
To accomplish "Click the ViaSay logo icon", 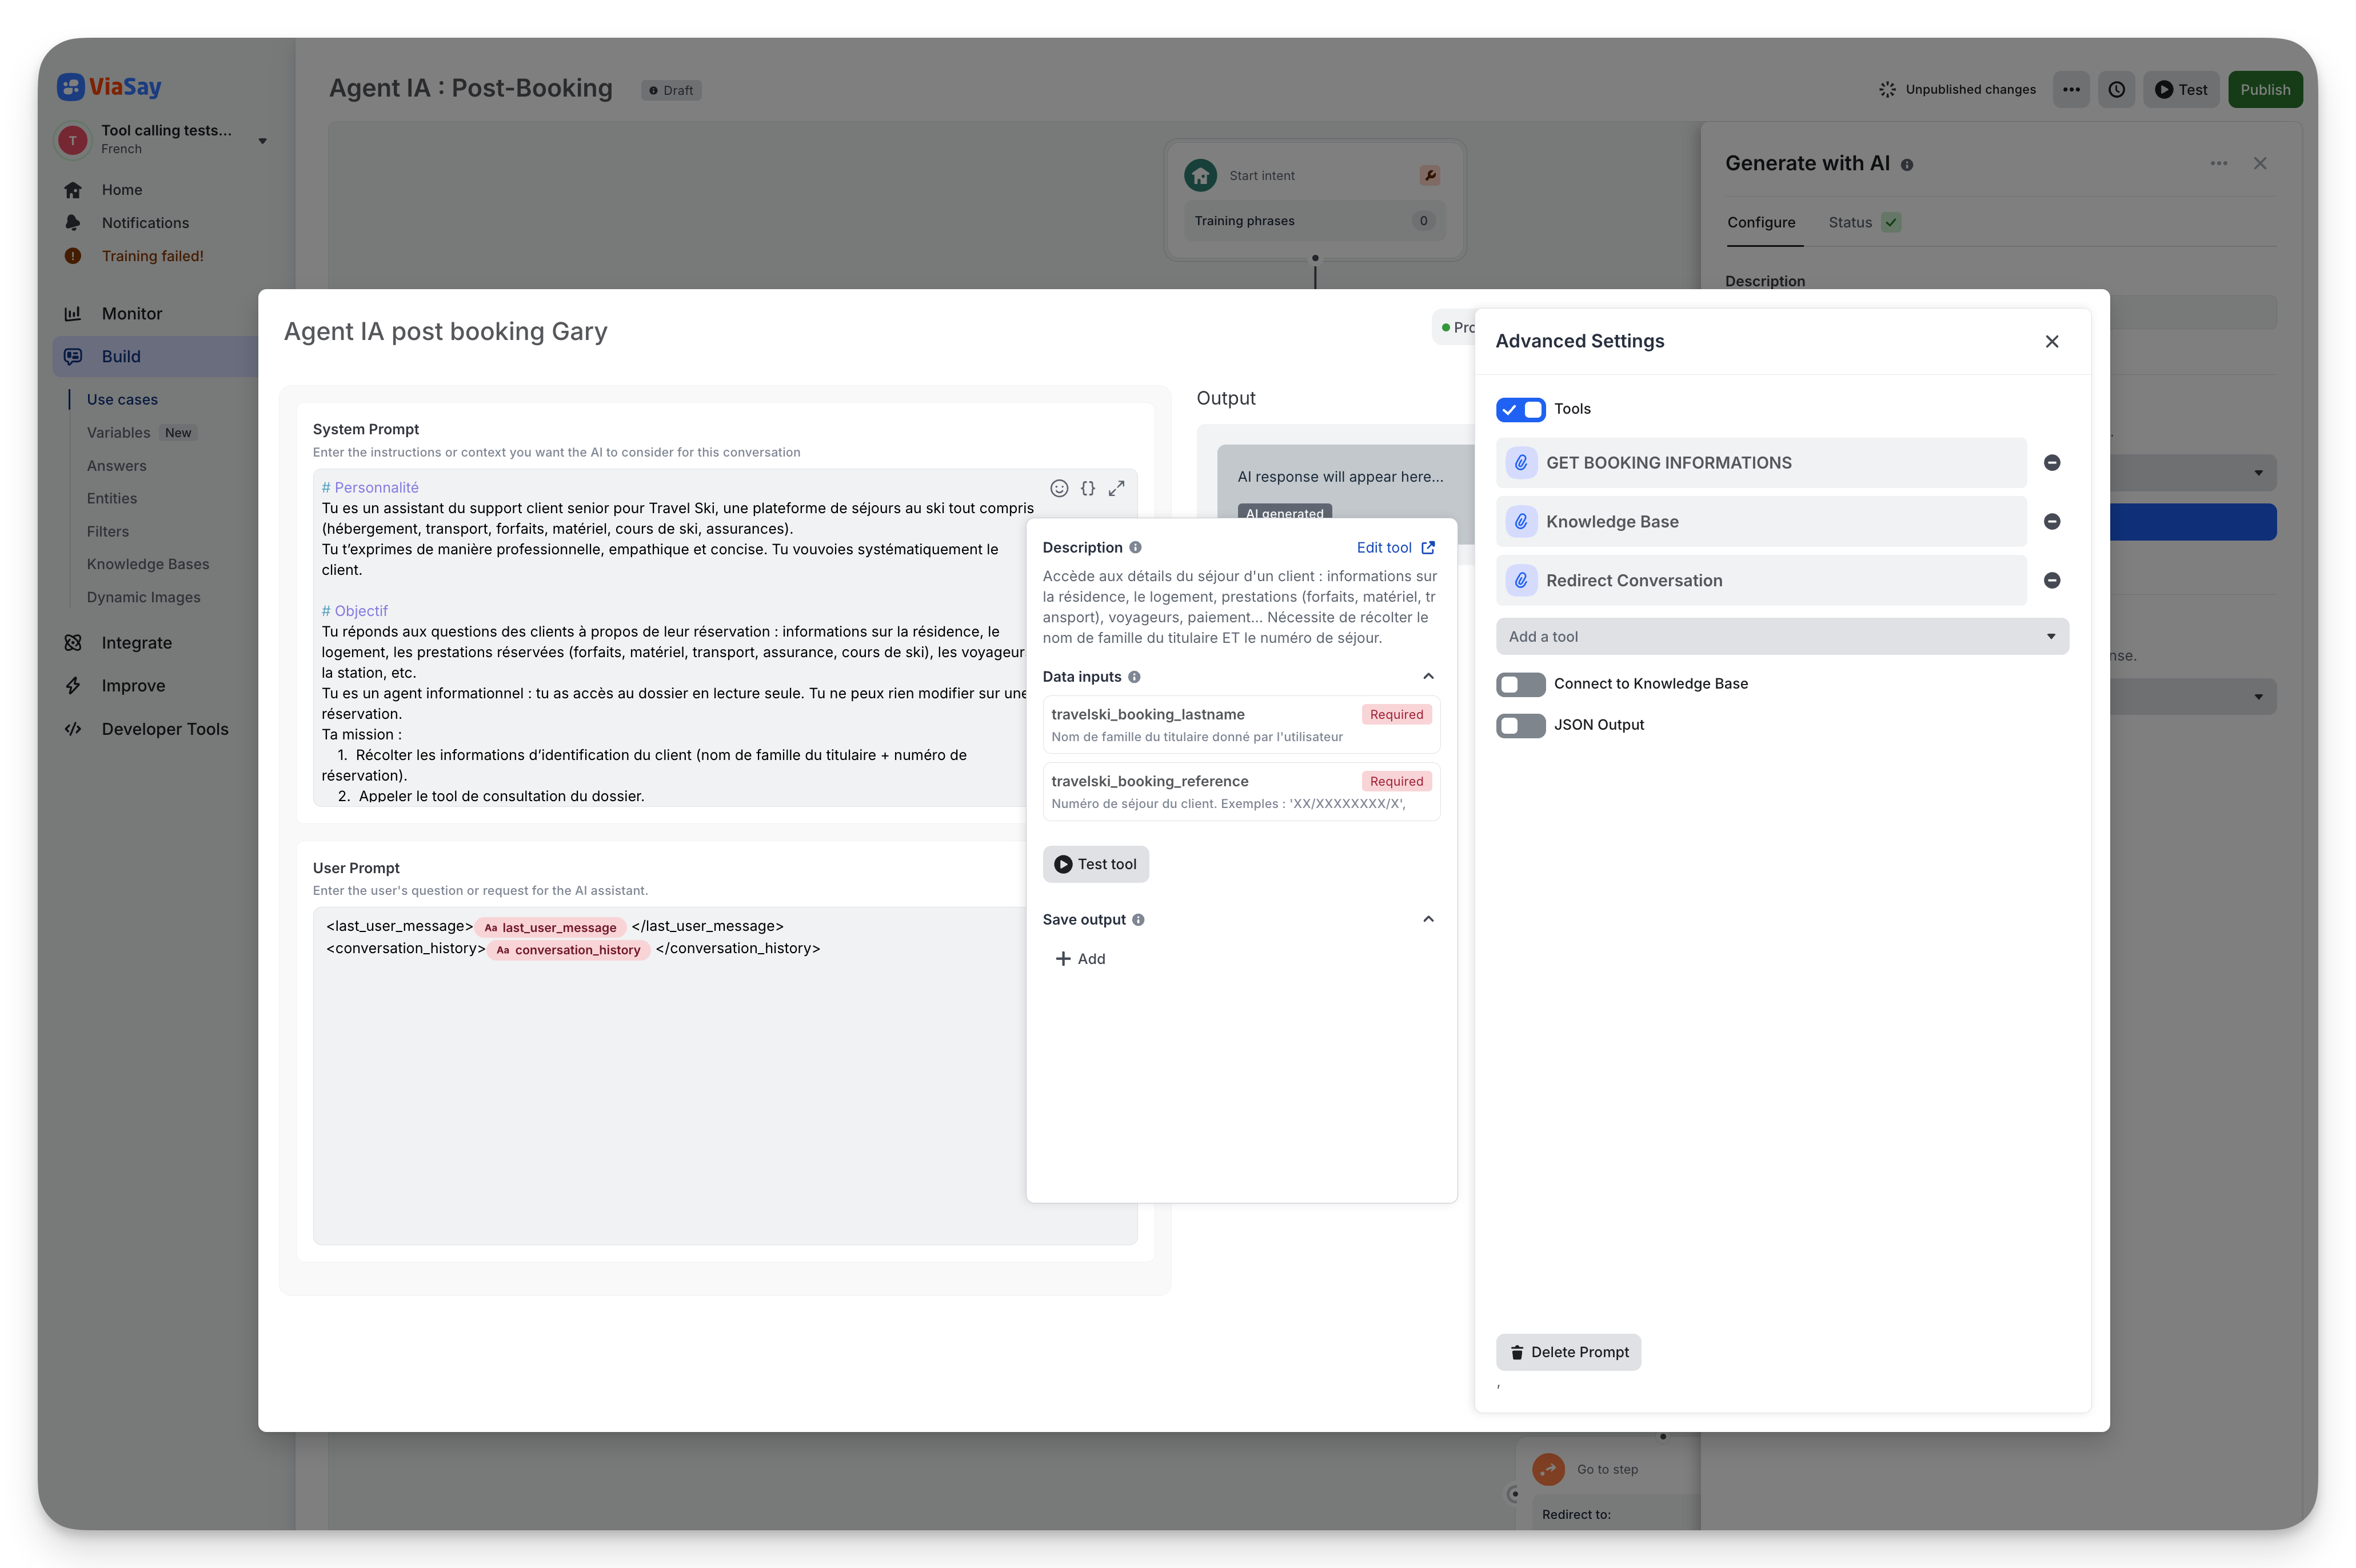I will point(70,86).
